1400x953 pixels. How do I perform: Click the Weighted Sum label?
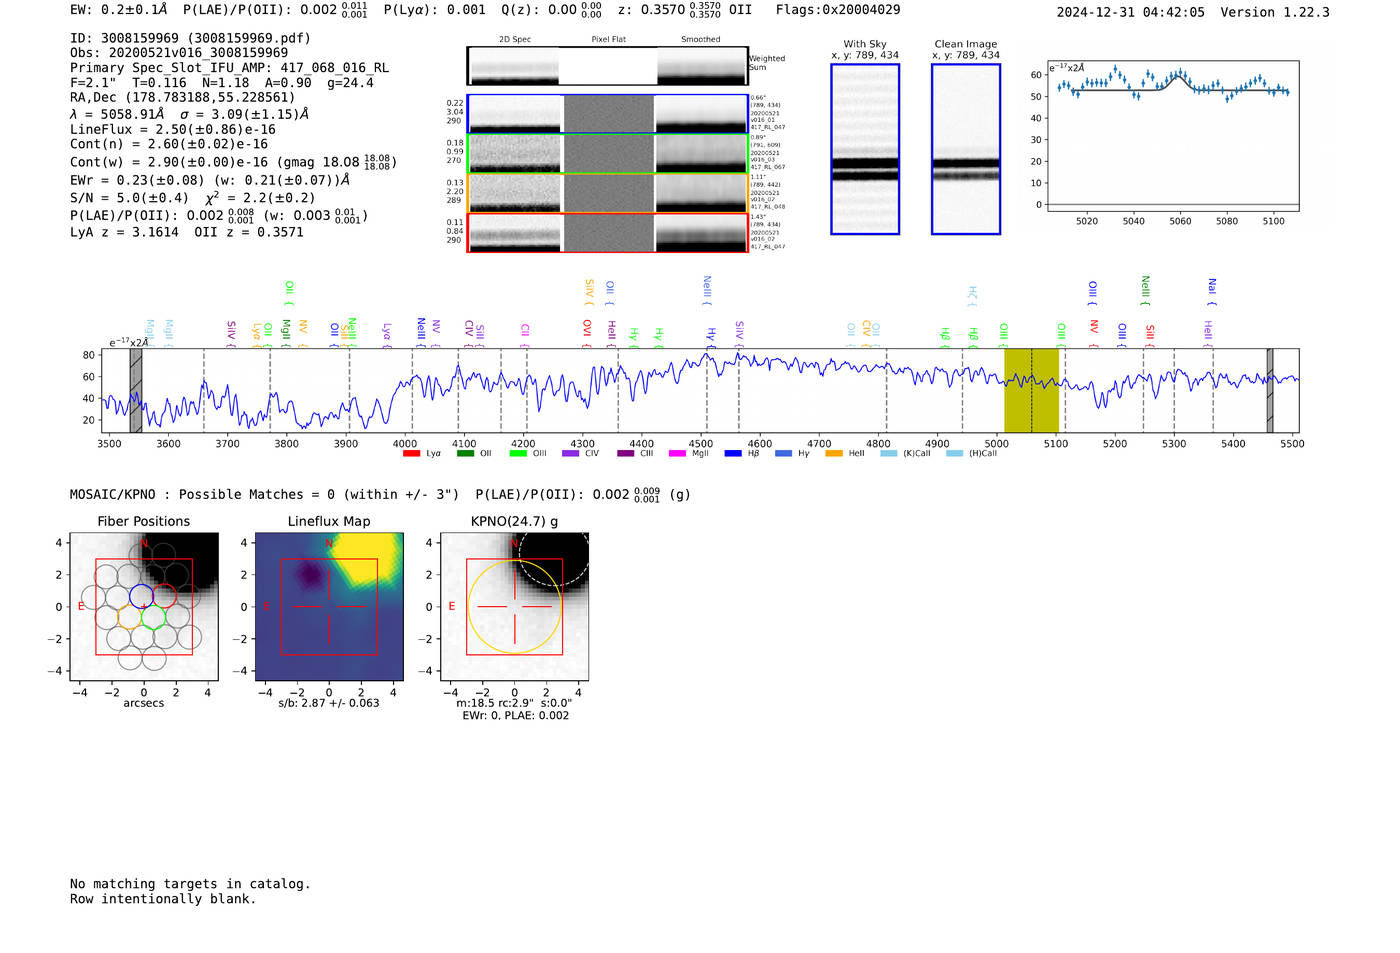coord(767,63)
